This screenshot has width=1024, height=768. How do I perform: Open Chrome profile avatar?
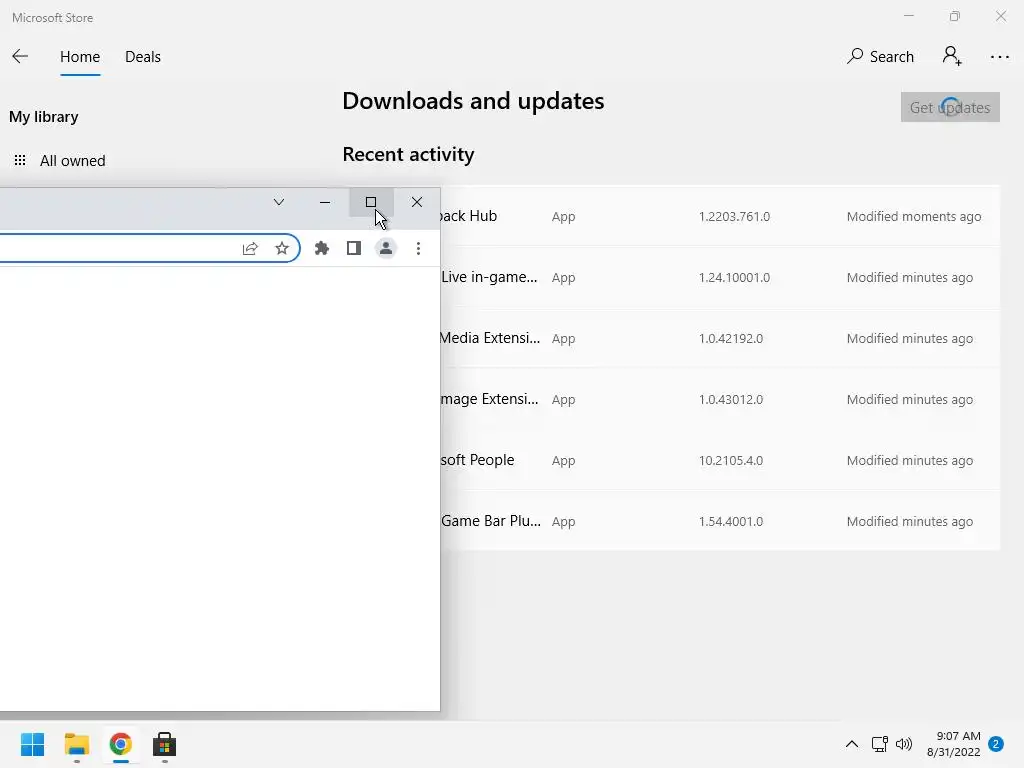pos(386,248)
